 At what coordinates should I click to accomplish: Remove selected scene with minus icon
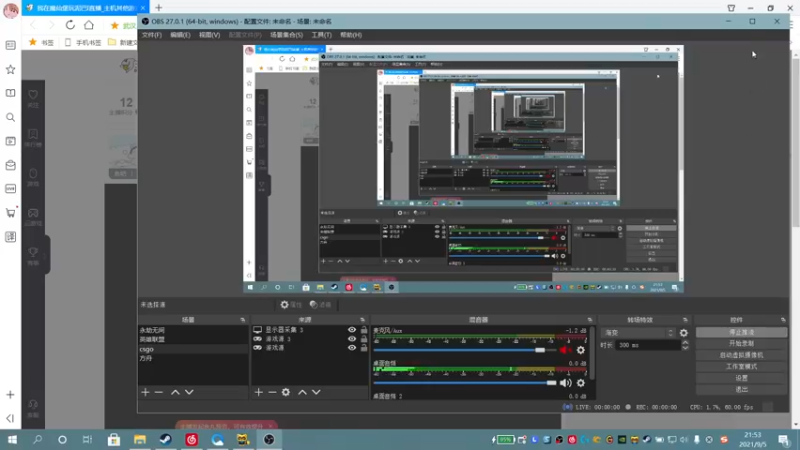coord(159,392)
